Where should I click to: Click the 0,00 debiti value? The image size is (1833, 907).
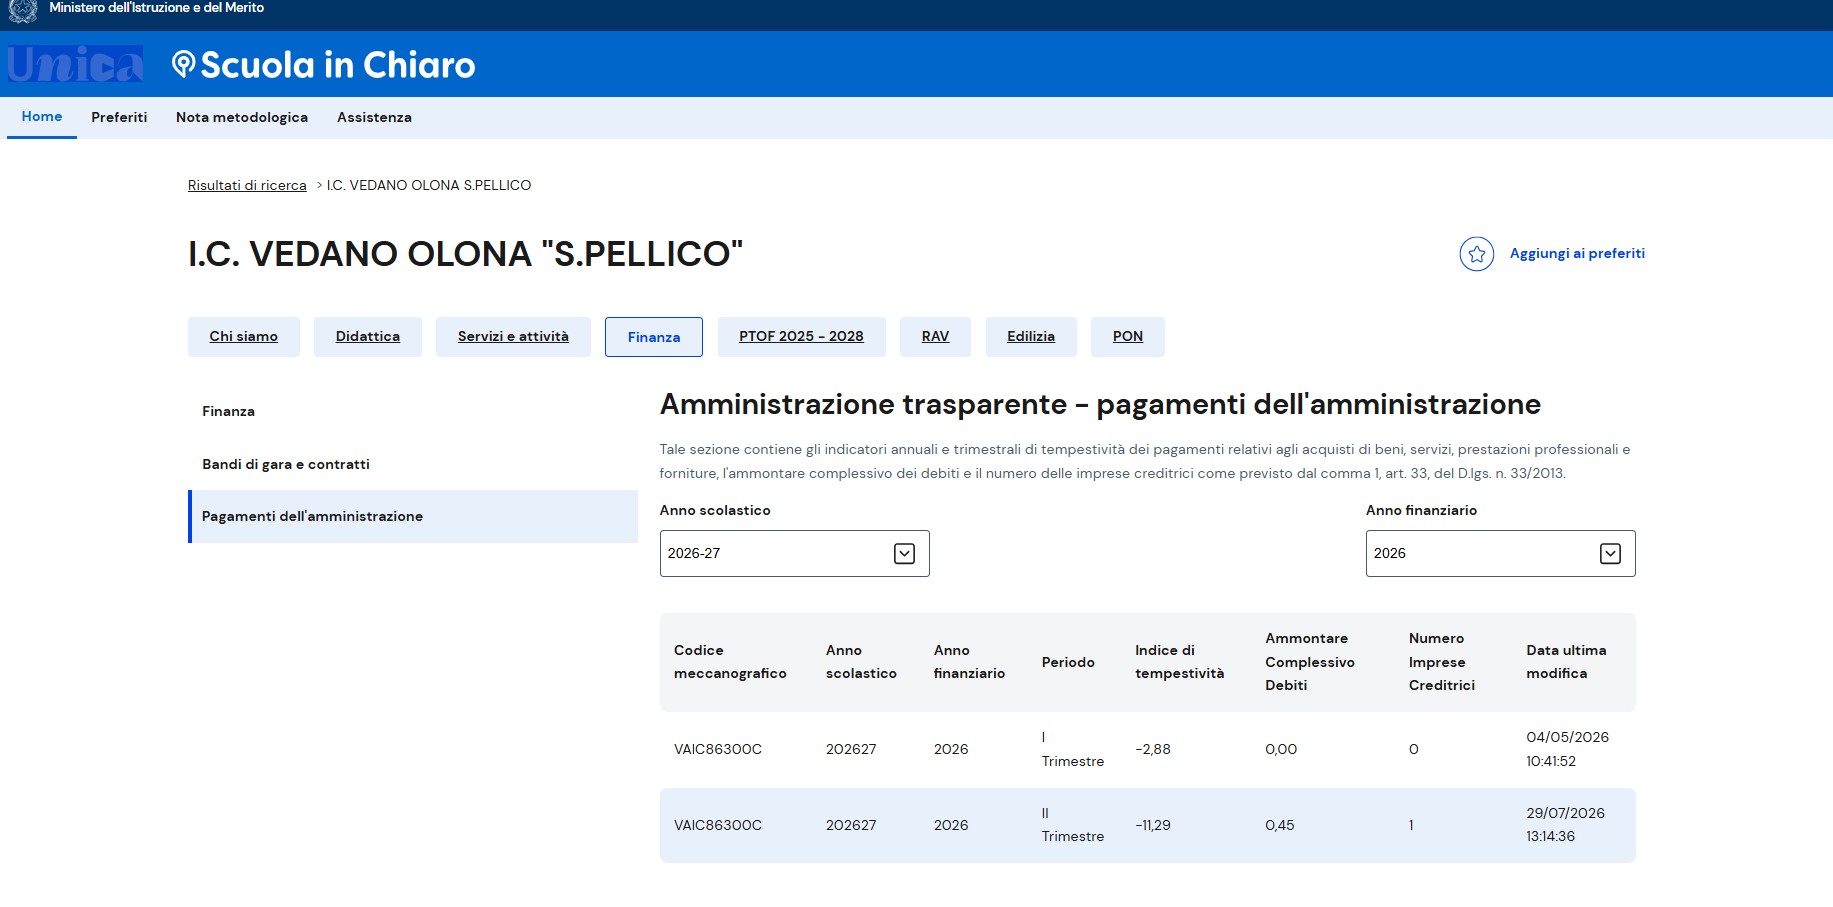click(1281, 750)
